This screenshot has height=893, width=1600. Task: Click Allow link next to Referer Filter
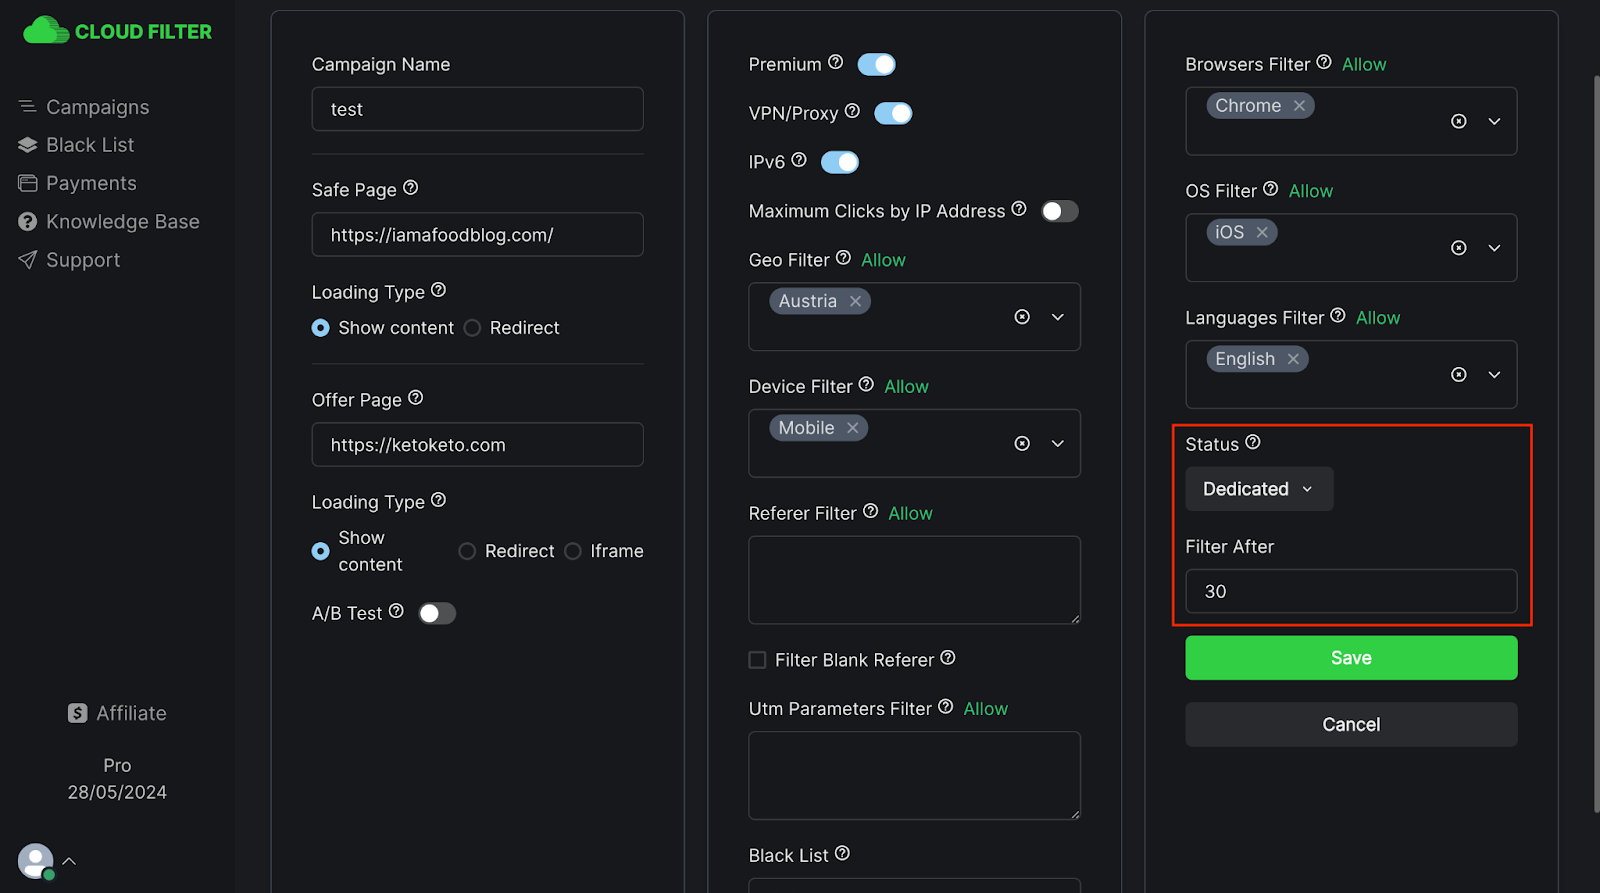[910, 513]
